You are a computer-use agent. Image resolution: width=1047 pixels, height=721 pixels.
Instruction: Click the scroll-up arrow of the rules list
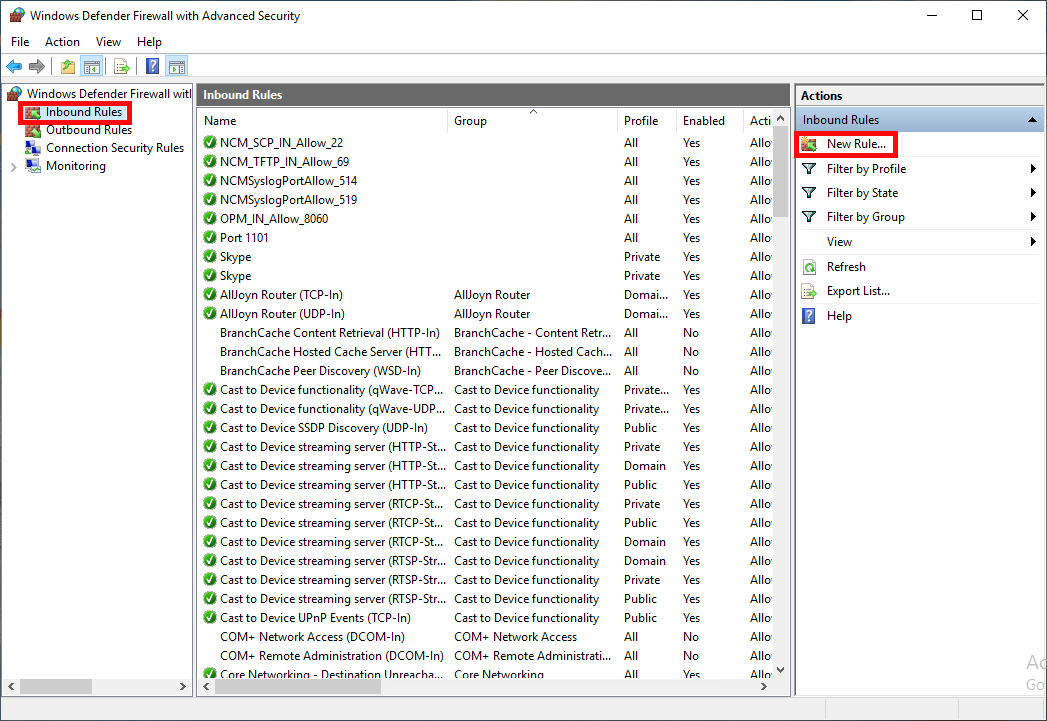coord(780,119)
